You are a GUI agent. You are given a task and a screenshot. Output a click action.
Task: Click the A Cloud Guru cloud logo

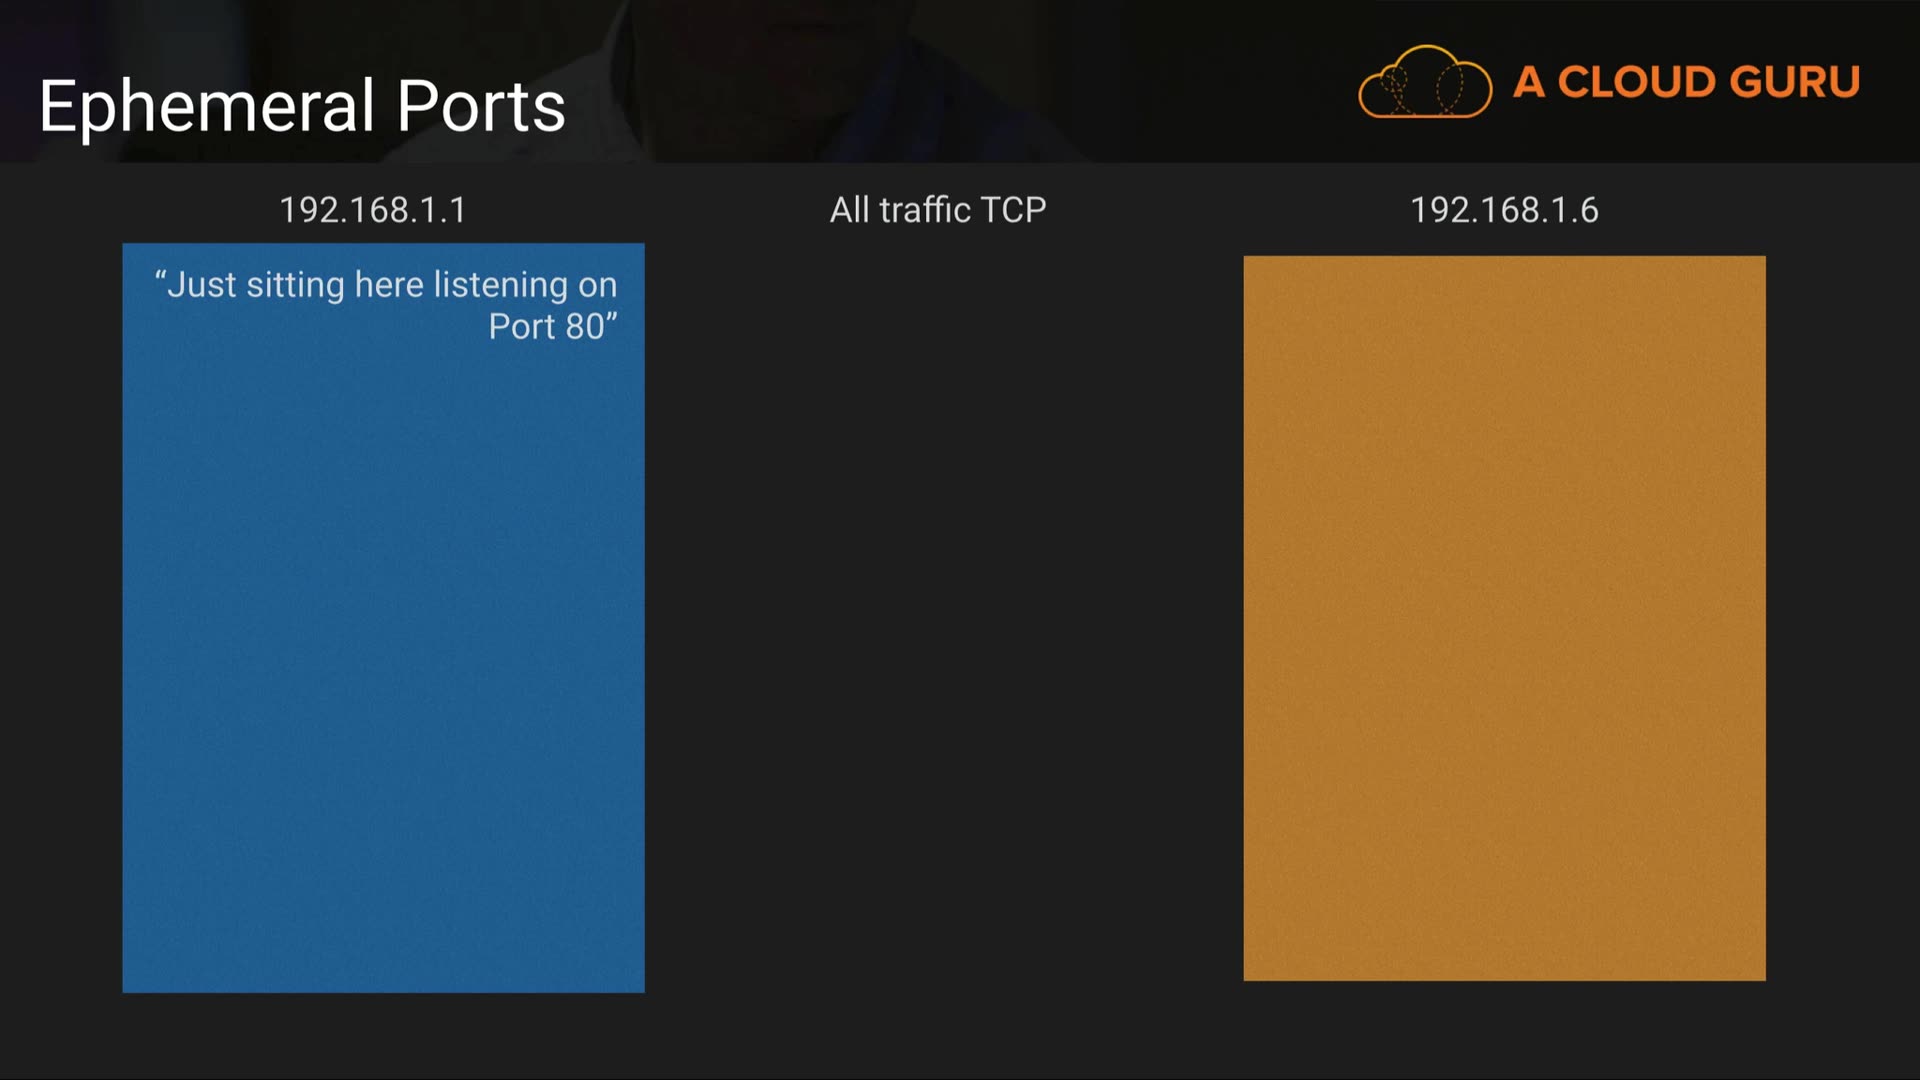(1424, 82)
